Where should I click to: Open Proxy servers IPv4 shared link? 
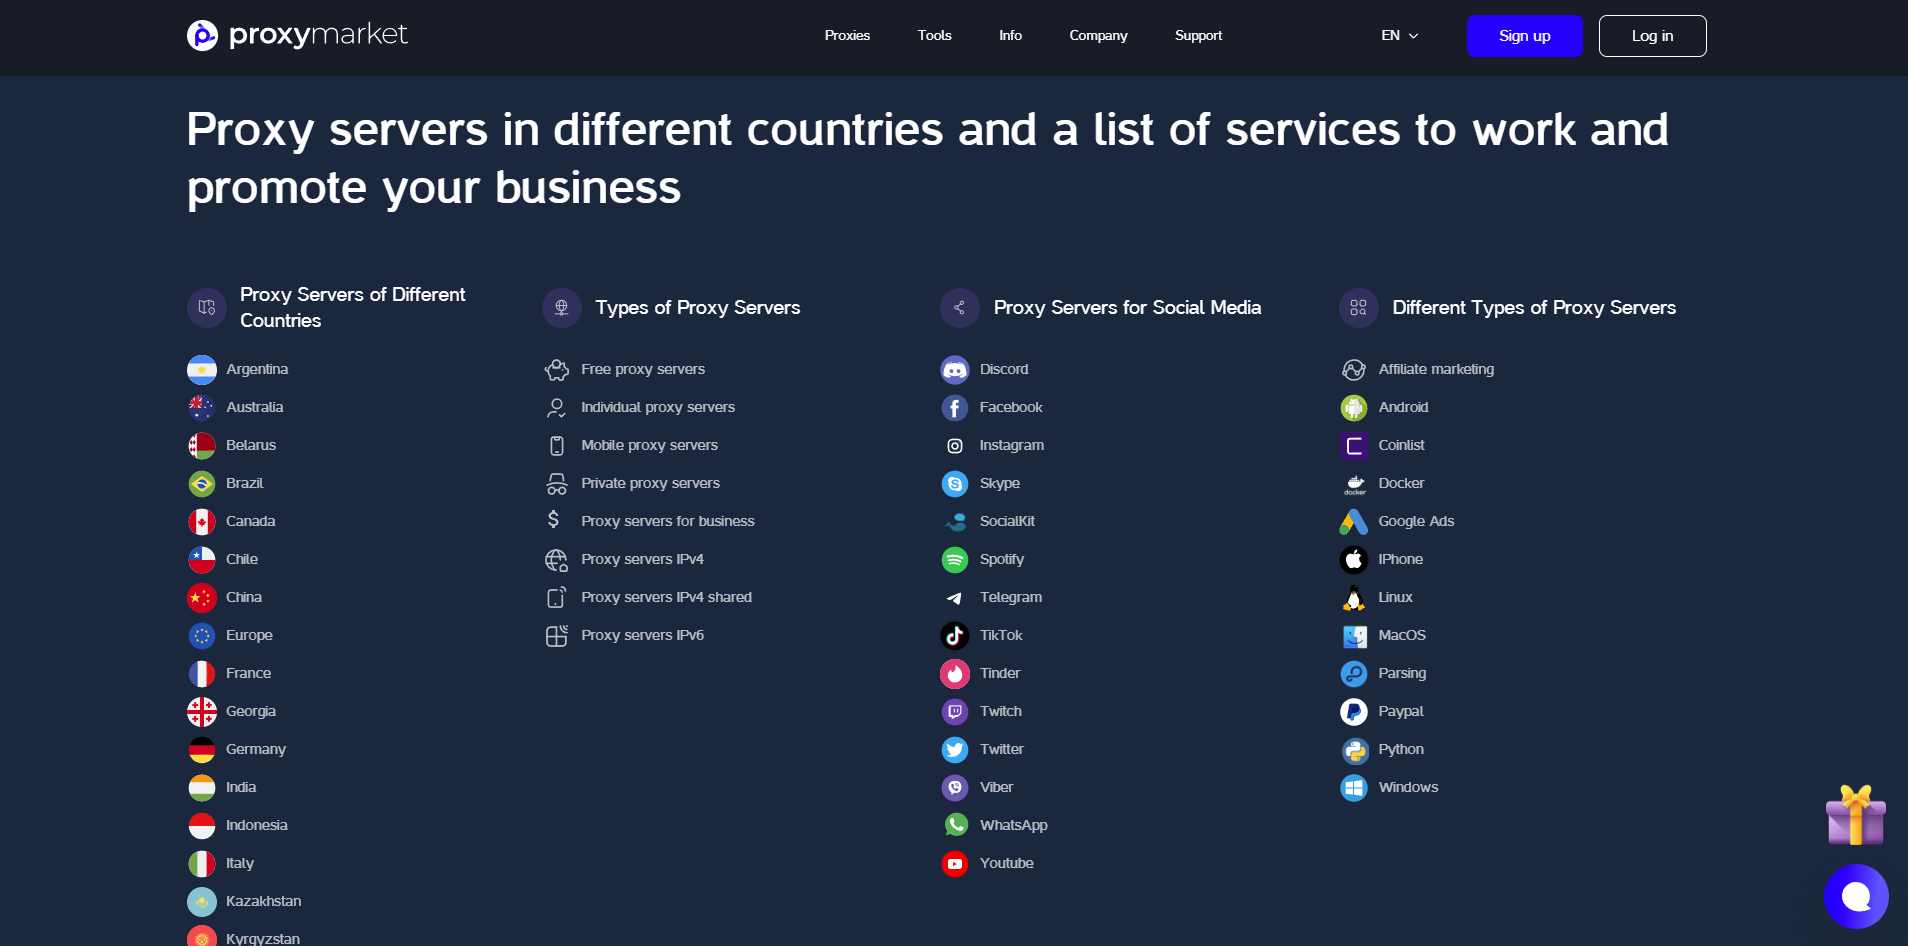(x=666, y=598)
